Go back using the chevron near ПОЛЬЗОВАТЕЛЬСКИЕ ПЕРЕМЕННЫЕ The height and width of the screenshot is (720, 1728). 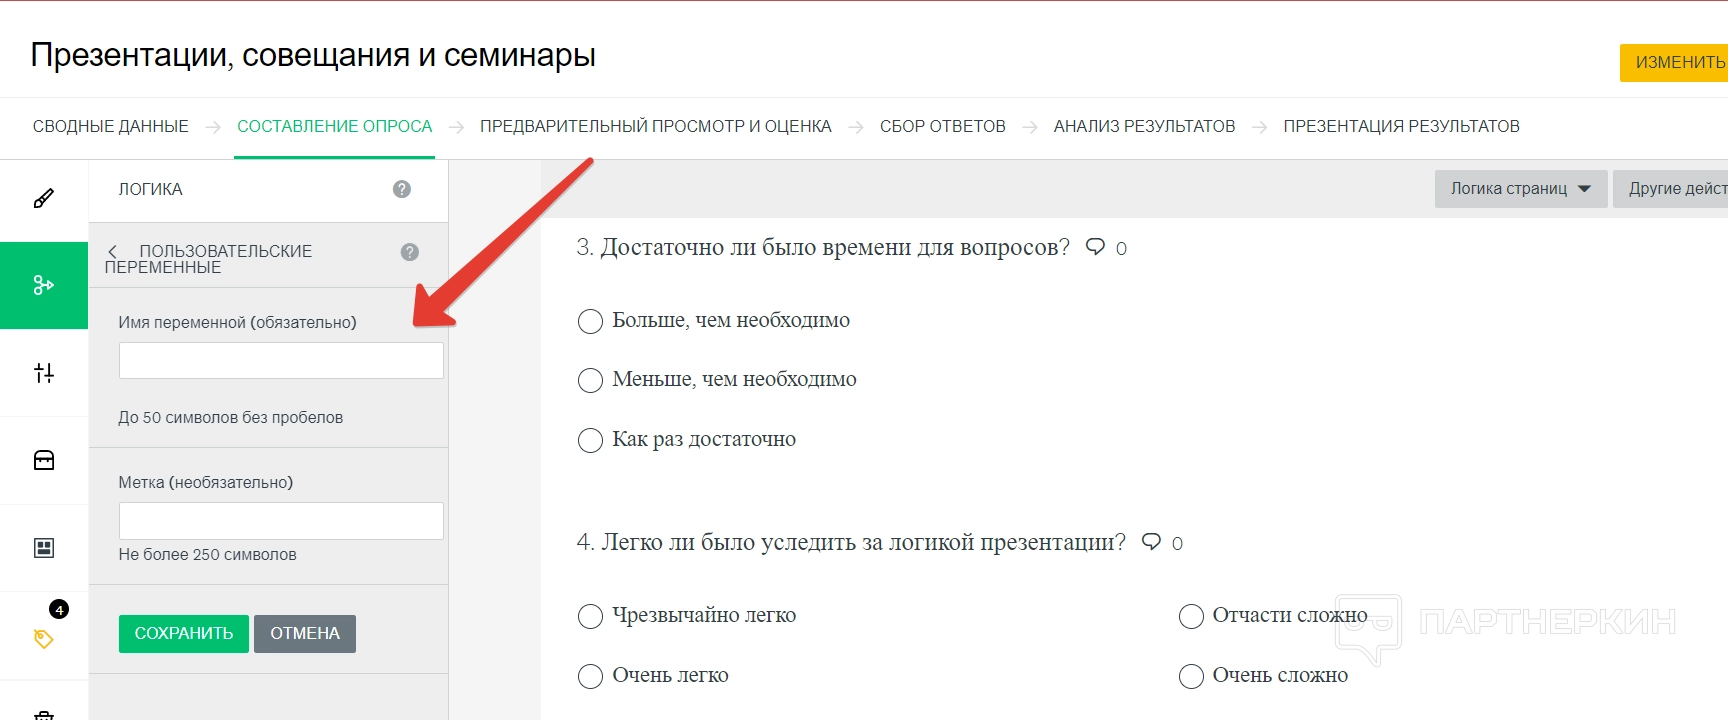[113, 251]
